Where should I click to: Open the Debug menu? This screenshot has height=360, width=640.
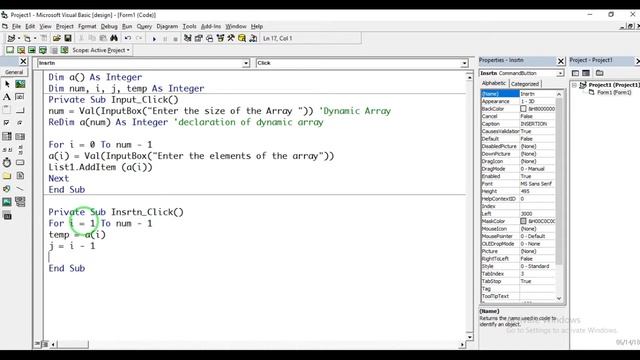click(x=109, y=27)
